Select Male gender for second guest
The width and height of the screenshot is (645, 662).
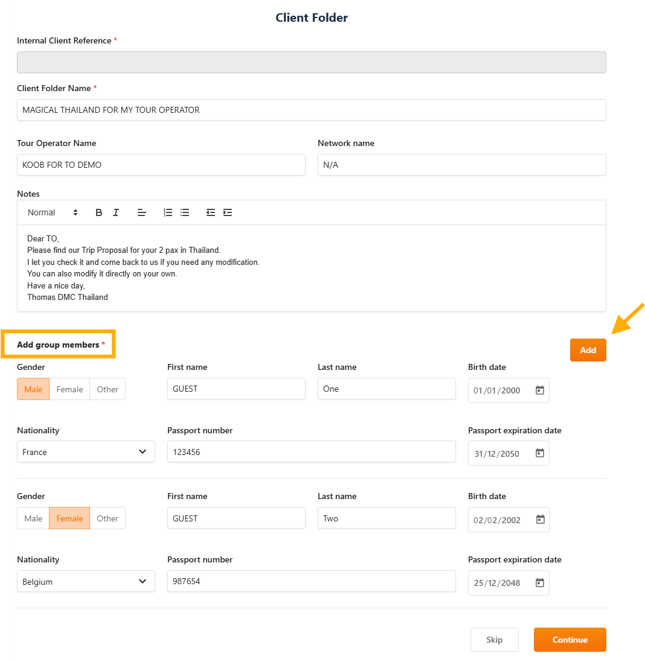[x=34, y=518]
